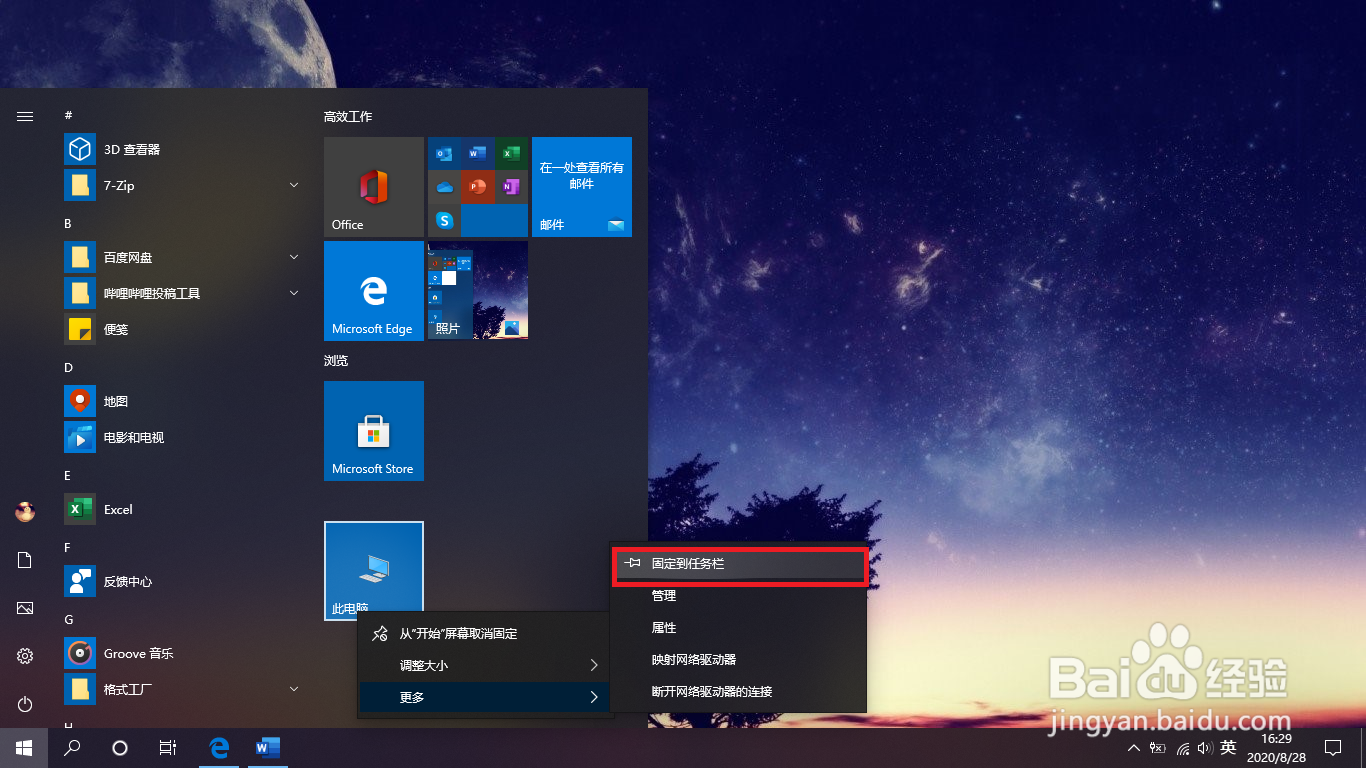Screen dimensions: 1366x768
Task: Click the # group header
Action: (x=68, y=115)
